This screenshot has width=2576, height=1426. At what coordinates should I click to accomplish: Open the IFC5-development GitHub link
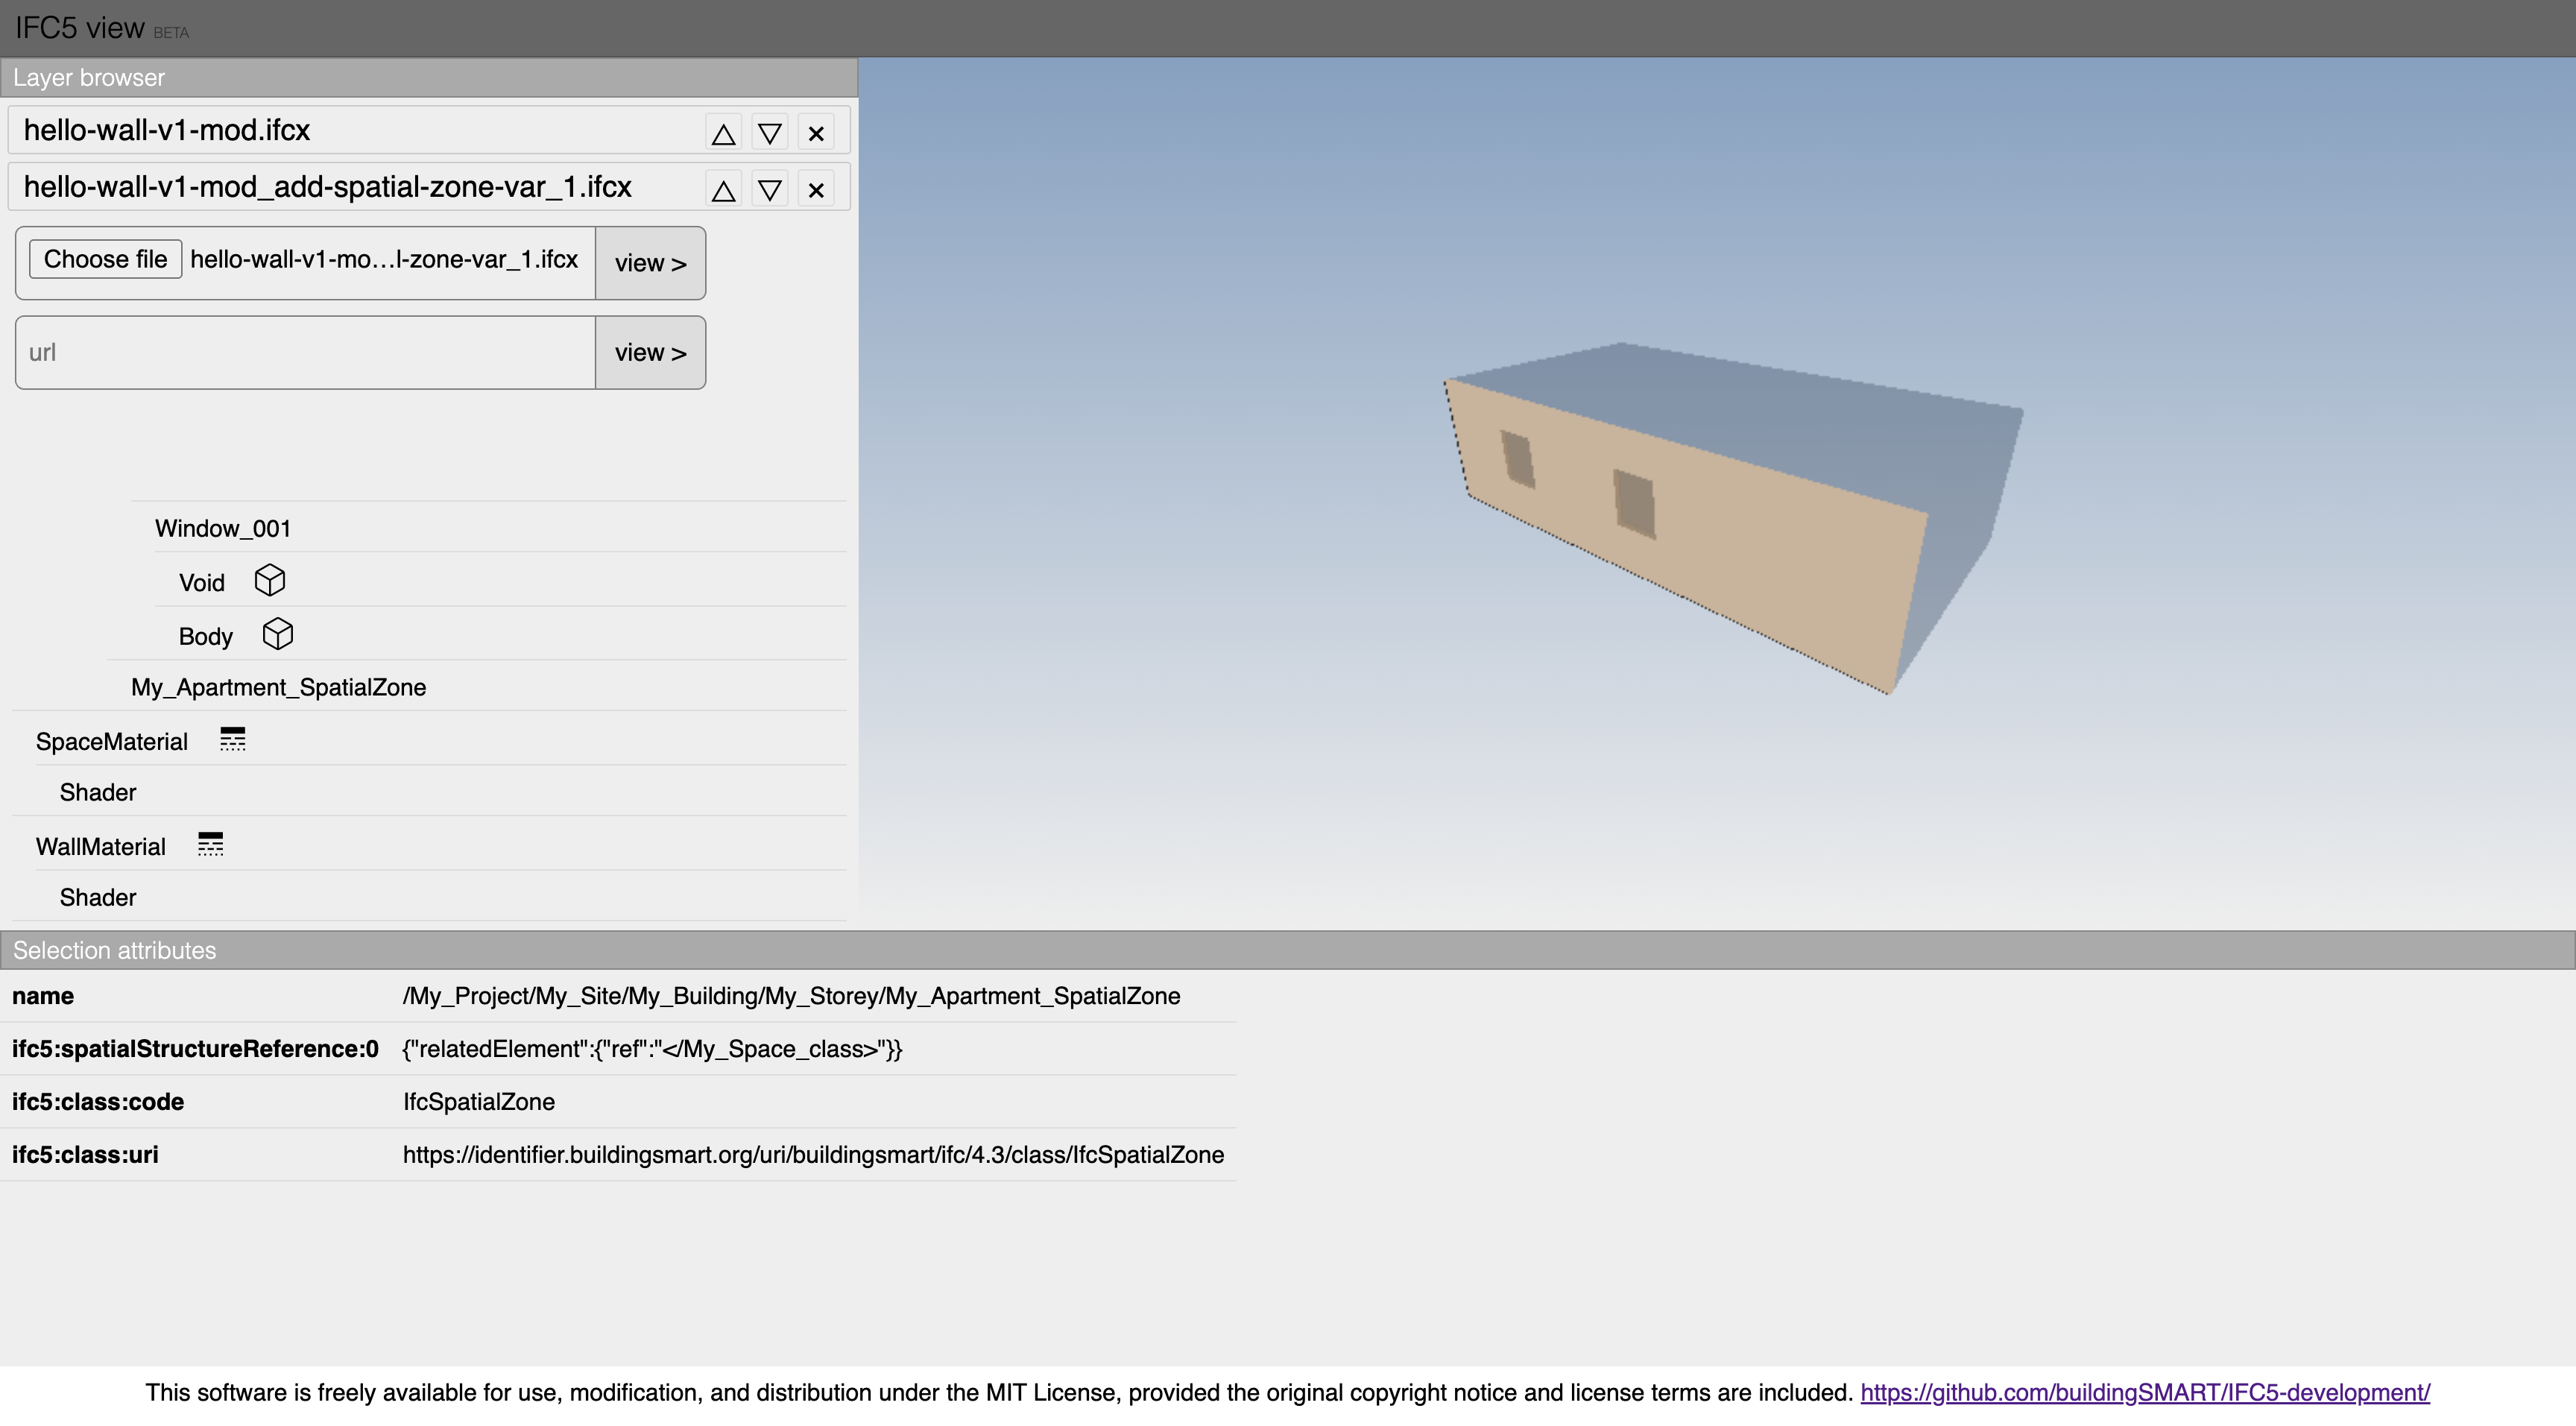pos(2145,1392)
